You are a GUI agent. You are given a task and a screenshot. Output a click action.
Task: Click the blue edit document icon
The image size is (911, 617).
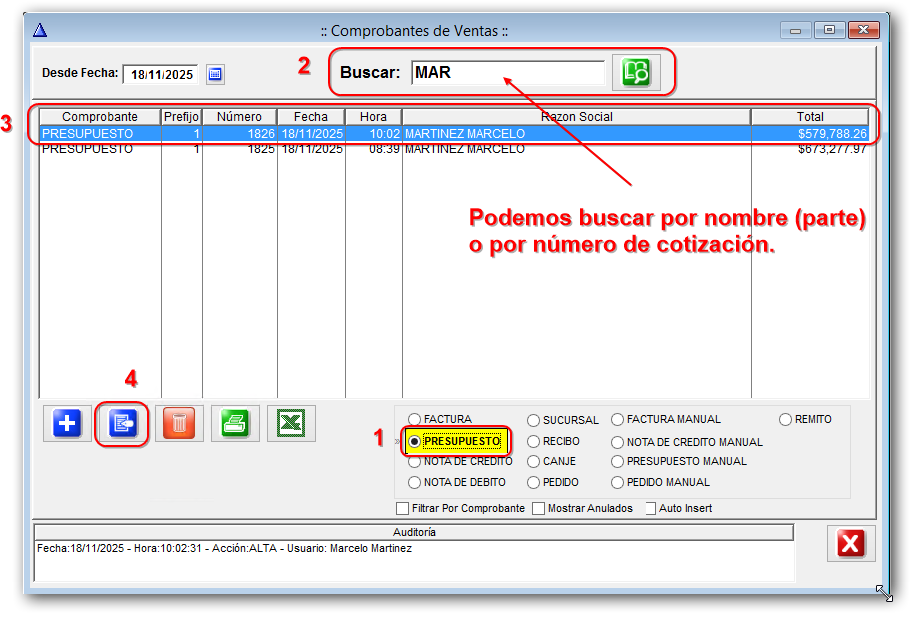(x=123, y=424)
